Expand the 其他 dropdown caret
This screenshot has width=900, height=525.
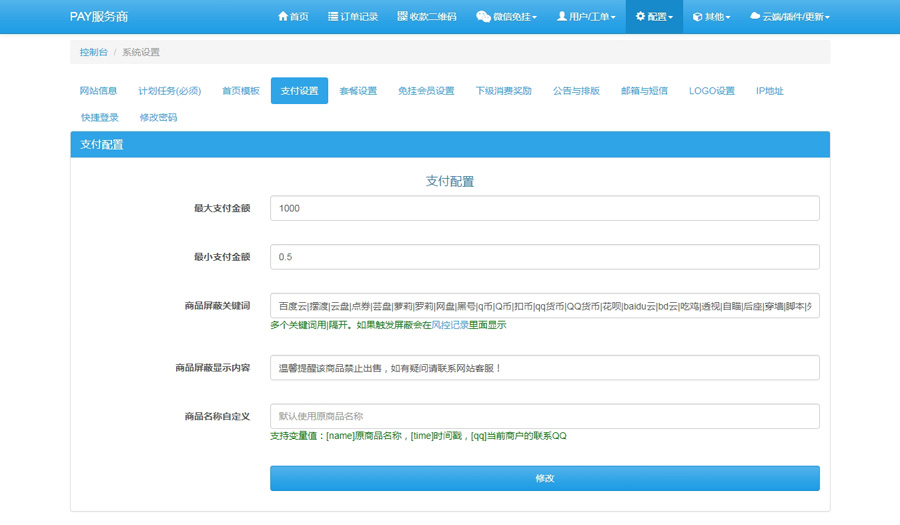click(728, 18)
